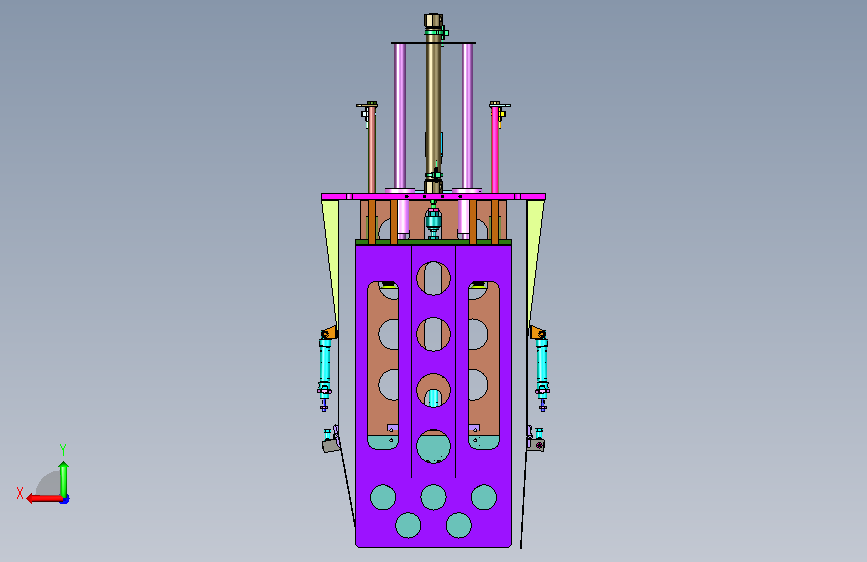Select the topmost circular hole in the center column
Screen dimensions: 867x562
434,278
